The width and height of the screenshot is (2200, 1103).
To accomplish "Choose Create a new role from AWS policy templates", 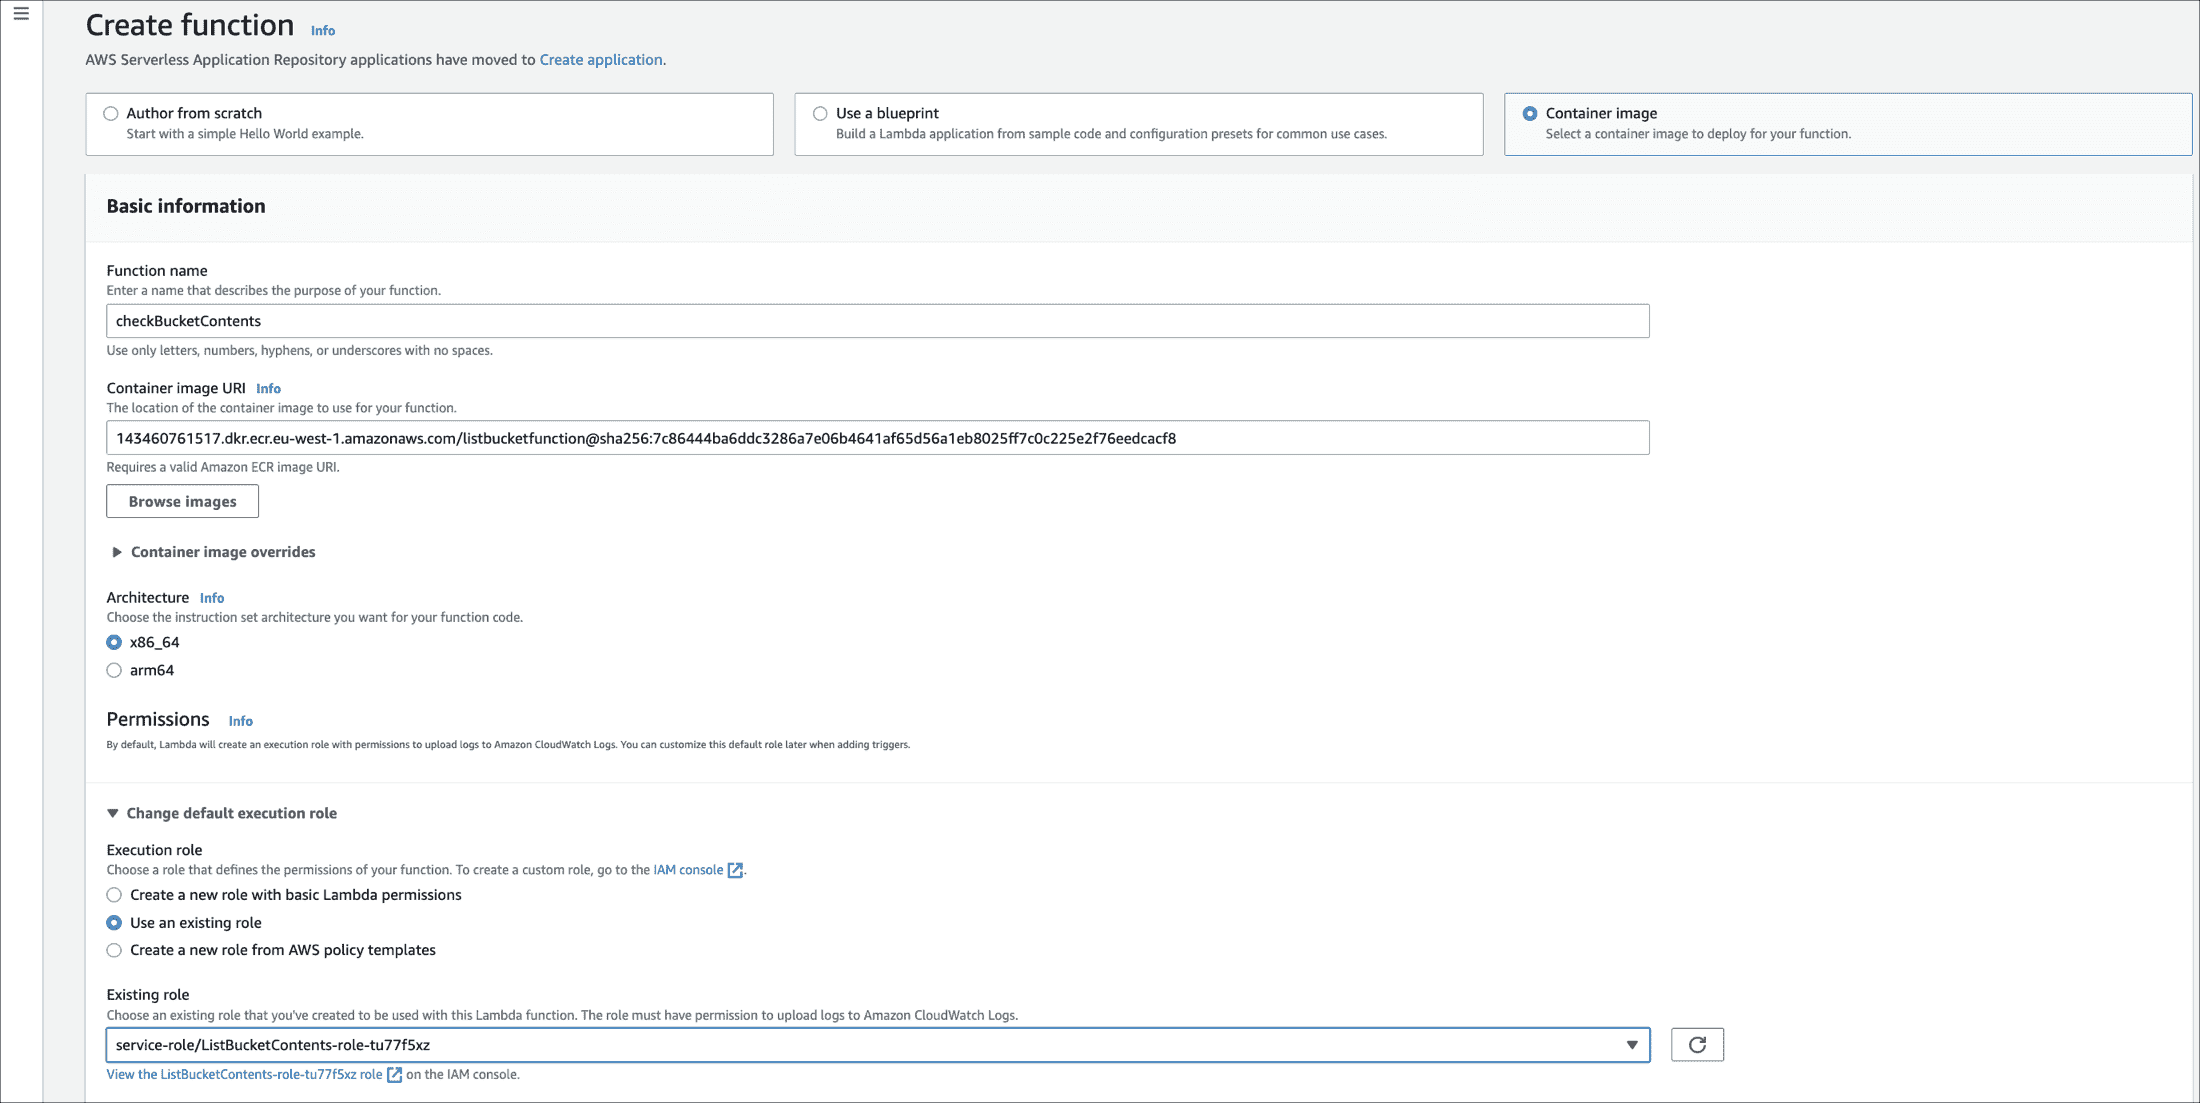I will point(114,950).
